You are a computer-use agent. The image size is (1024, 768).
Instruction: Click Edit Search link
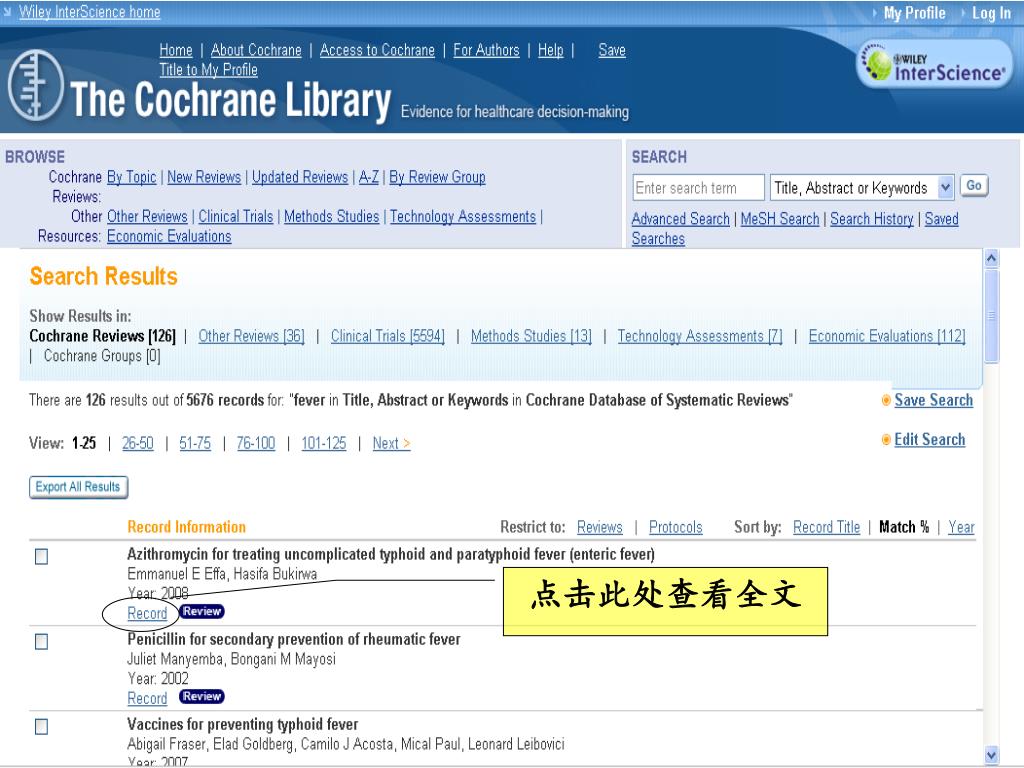coord(929,440)
